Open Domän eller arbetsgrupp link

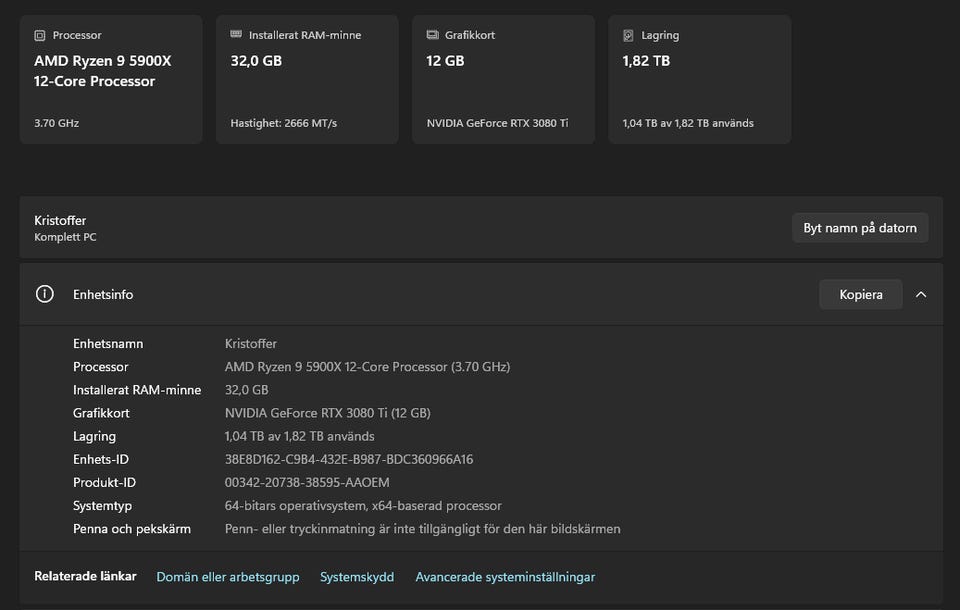[228, 577]
